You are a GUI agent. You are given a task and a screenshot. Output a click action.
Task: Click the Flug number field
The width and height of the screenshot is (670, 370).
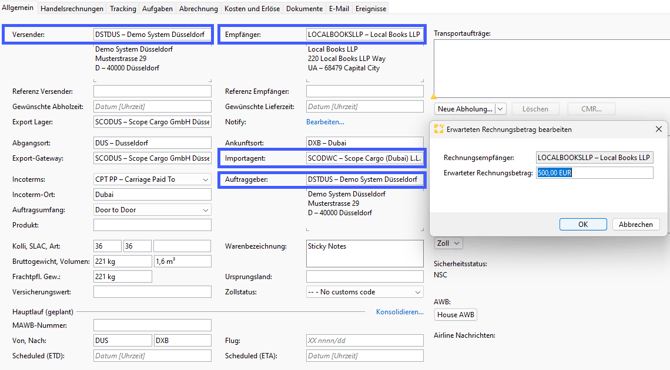364,341
